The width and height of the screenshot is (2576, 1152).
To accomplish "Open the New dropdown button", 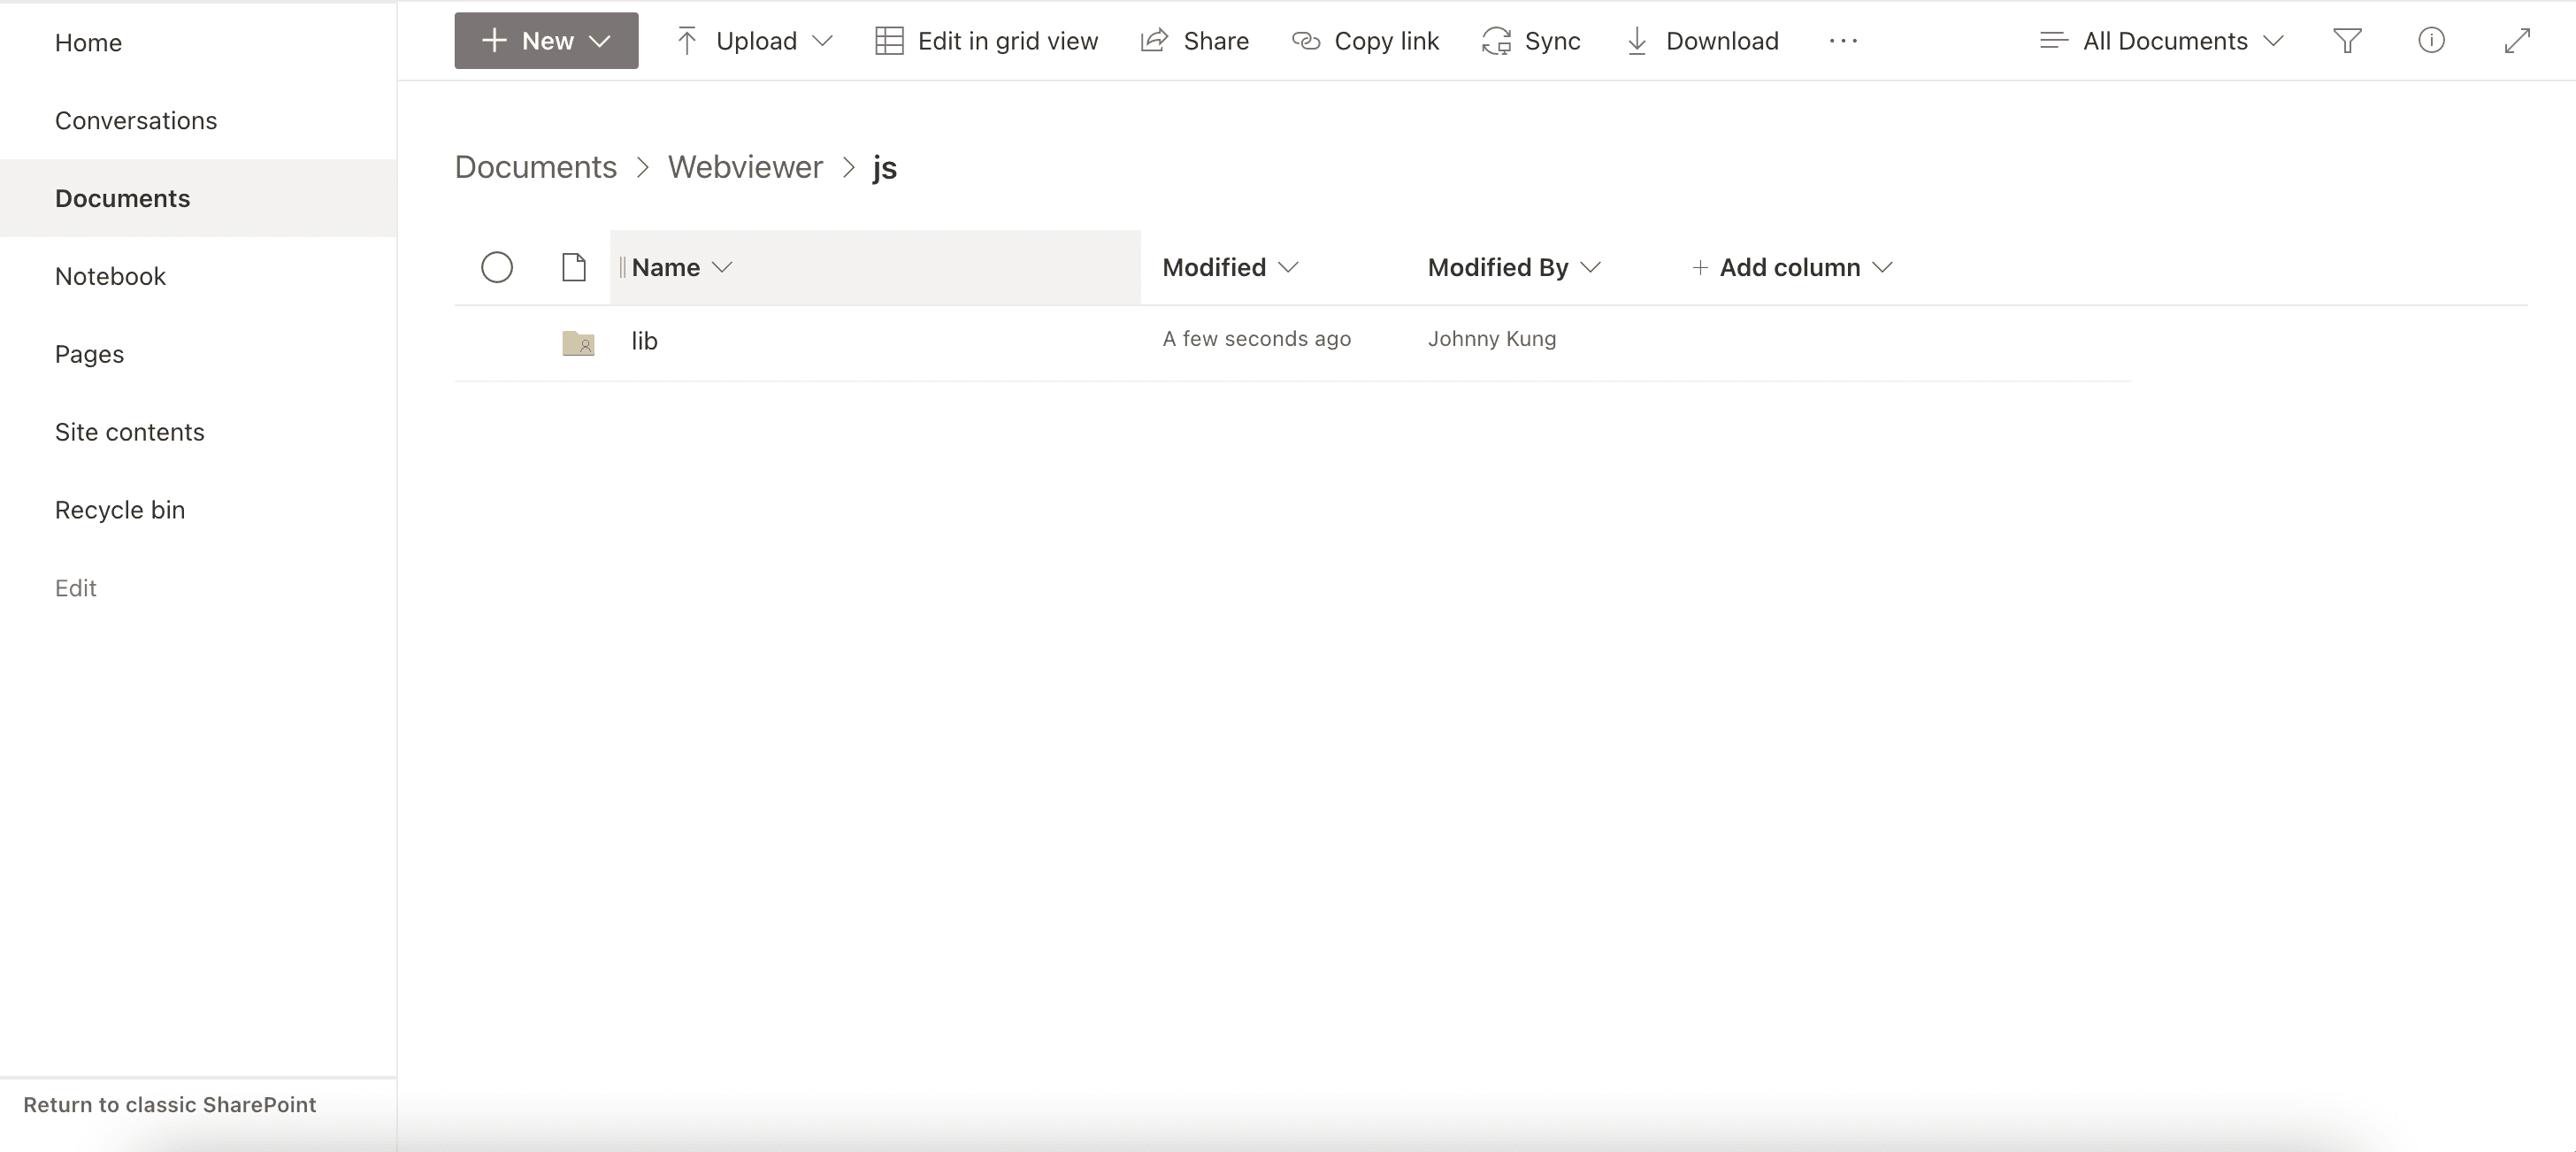I will tap(546, 41).
